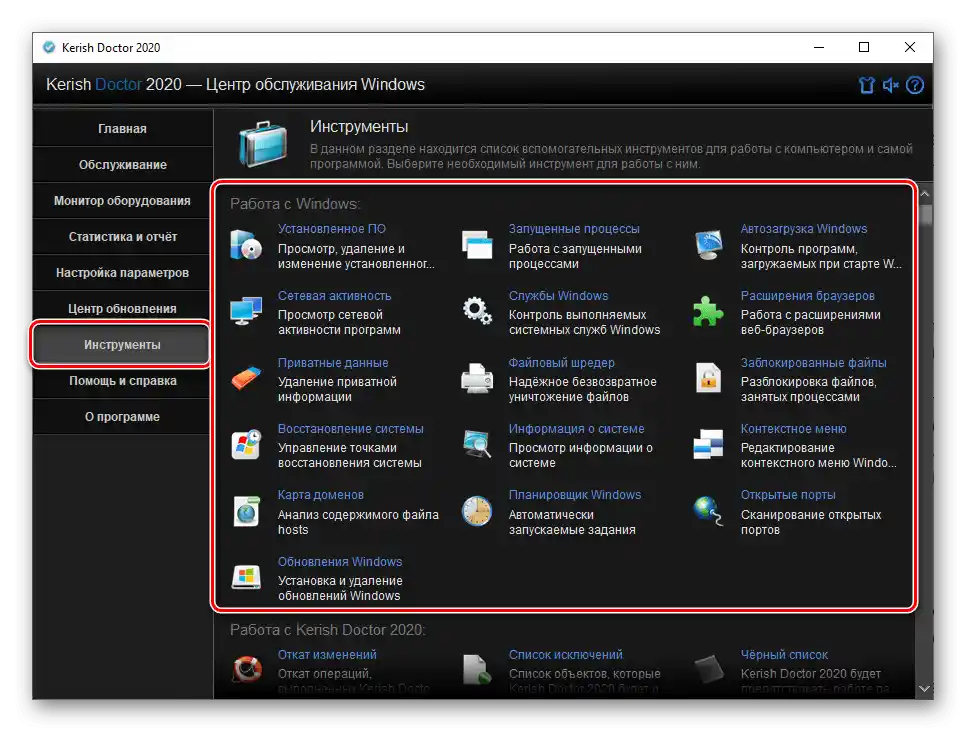This screenshot has width=966, height=732.
Task: Maximize the Kerish Doctor 2020 window
Action: click(x=864, y=47)
